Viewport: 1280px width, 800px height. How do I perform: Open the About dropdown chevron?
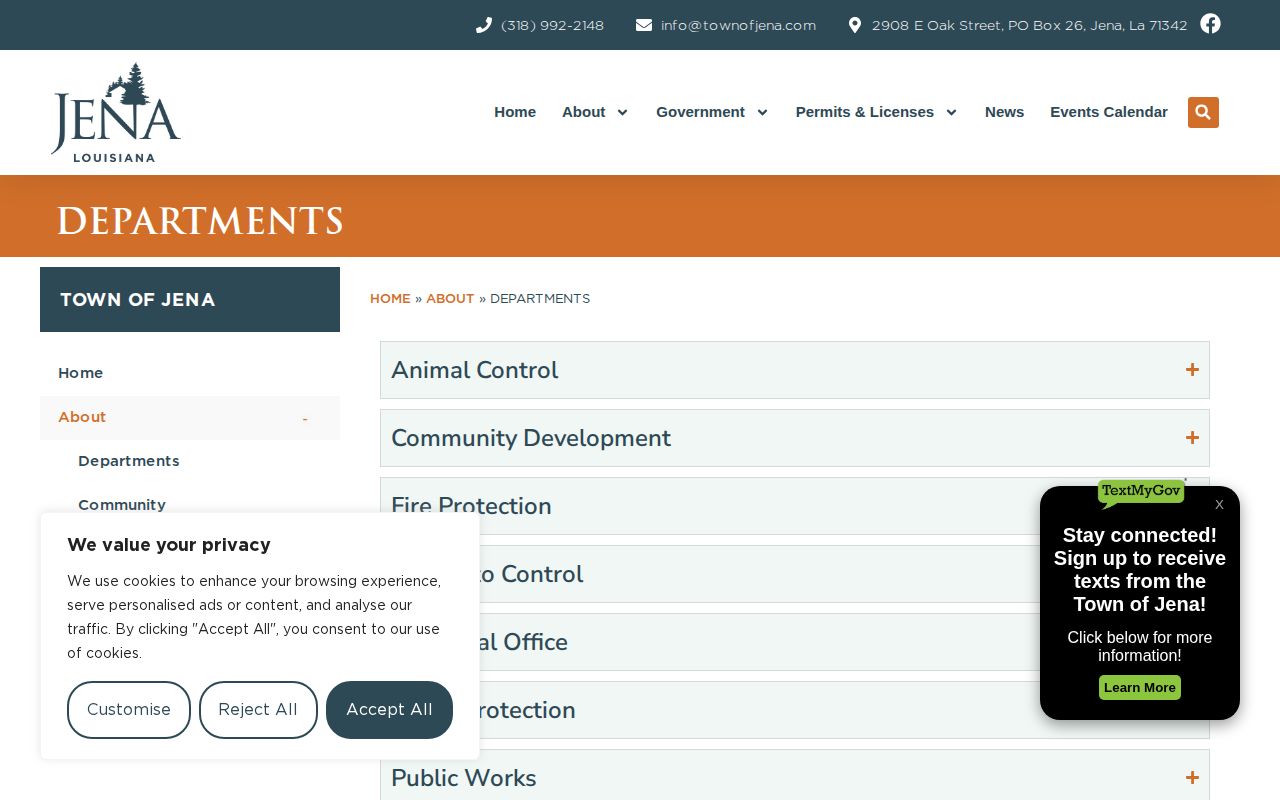click(x=622, y=112)
